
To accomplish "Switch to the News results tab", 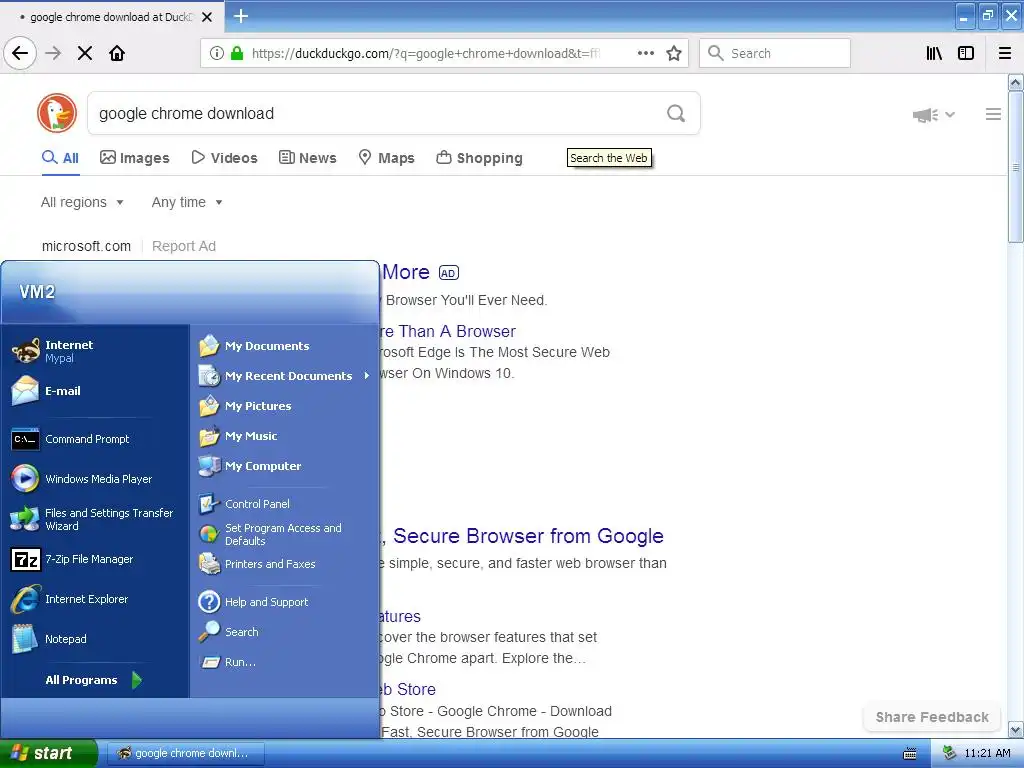I will coord(308,157).
